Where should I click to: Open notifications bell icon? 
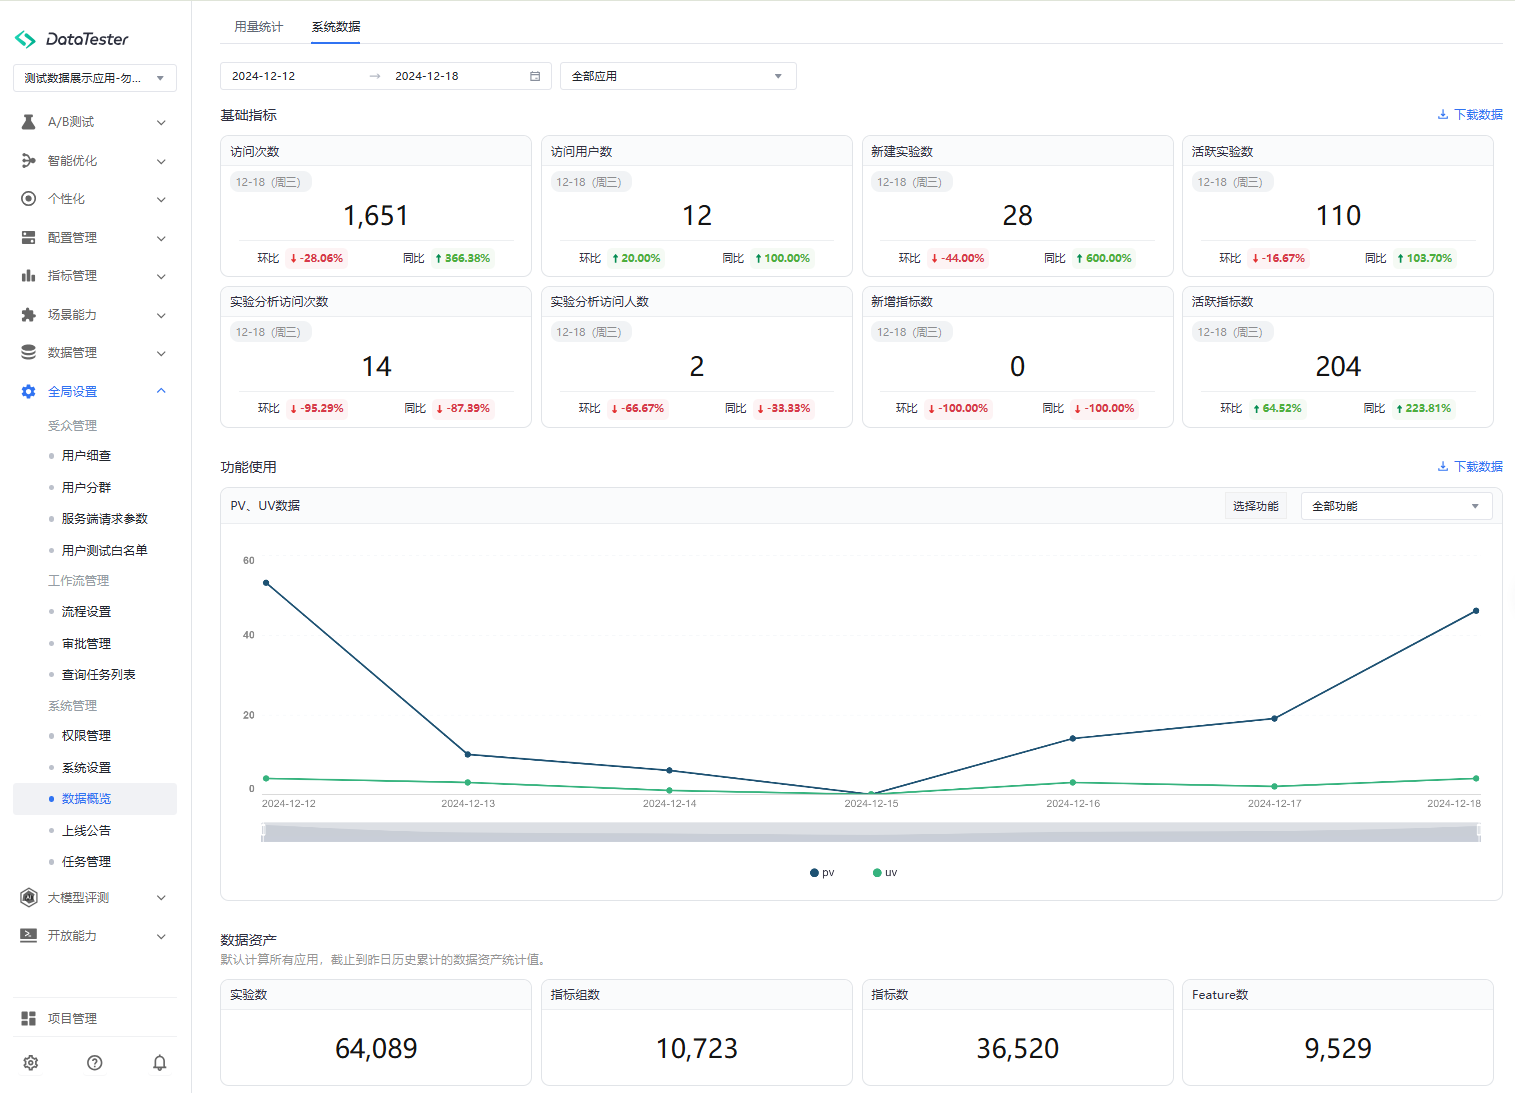point(159,1063)
